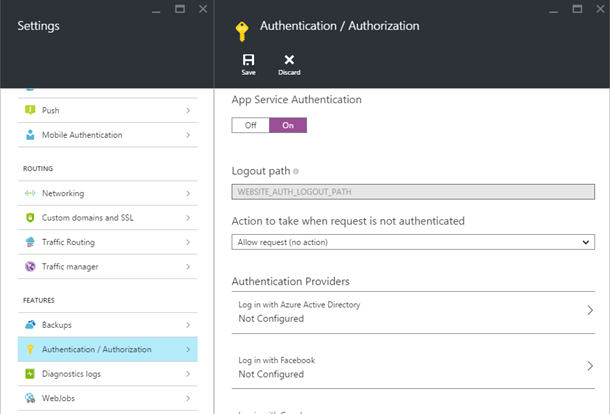Viewport: 610px width, 414px height.
Task: Close the Authentication / Authorization blade
Action: tap(600, 9)
